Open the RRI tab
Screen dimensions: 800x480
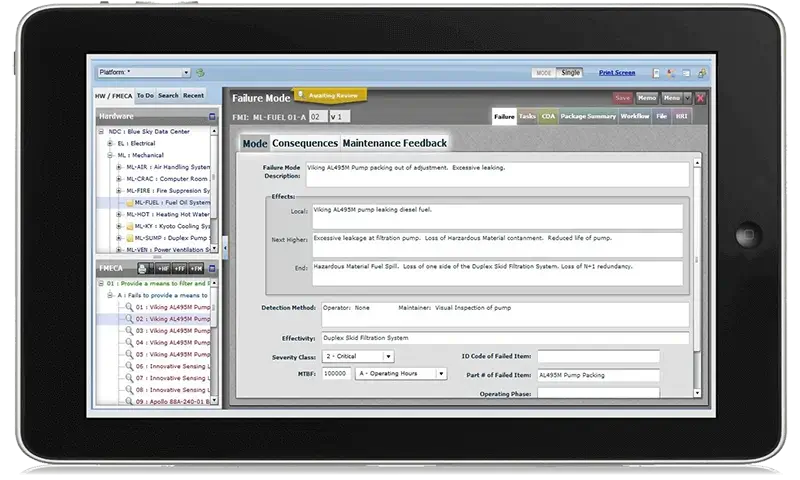pyautogui.click(x=682, y=116)
